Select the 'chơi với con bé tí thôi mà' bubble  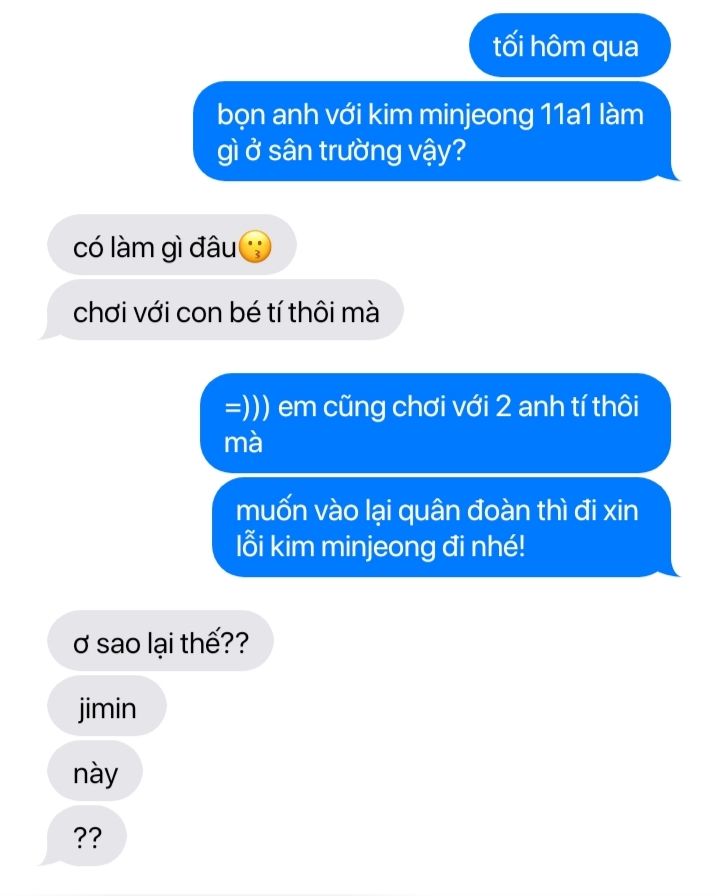pyautogui.click(x=223, y=310)
